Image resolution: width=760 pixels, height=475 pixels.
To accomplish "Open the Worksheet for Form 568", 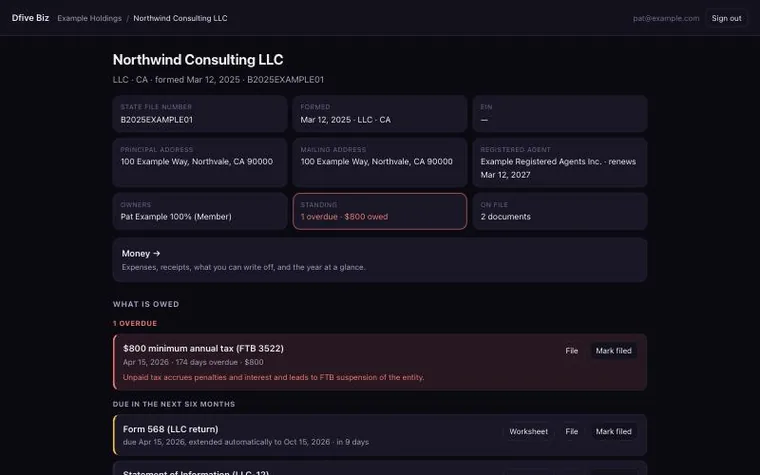I will [528, 431].
